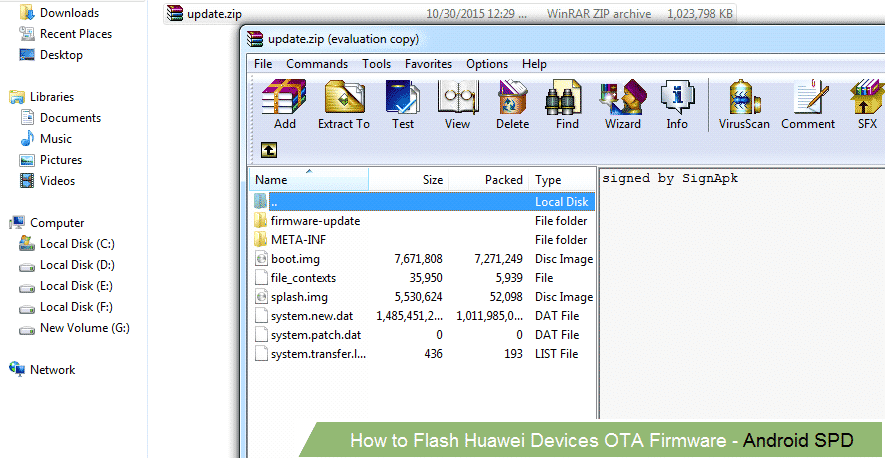885x458 pixels.
Task: Sort file list by Name column
Action: pos(309,180)
